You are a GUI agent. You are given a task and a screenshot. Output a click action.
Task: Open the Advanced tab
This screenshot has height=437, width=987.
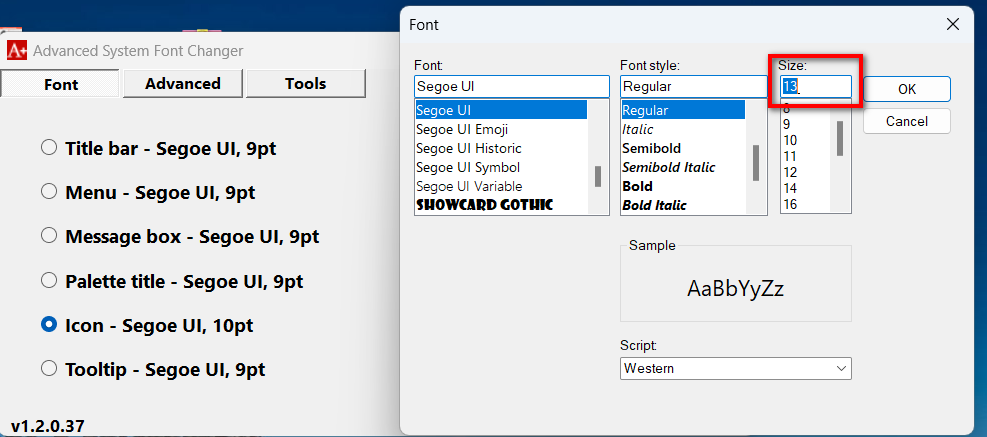(x=183, y=84)
